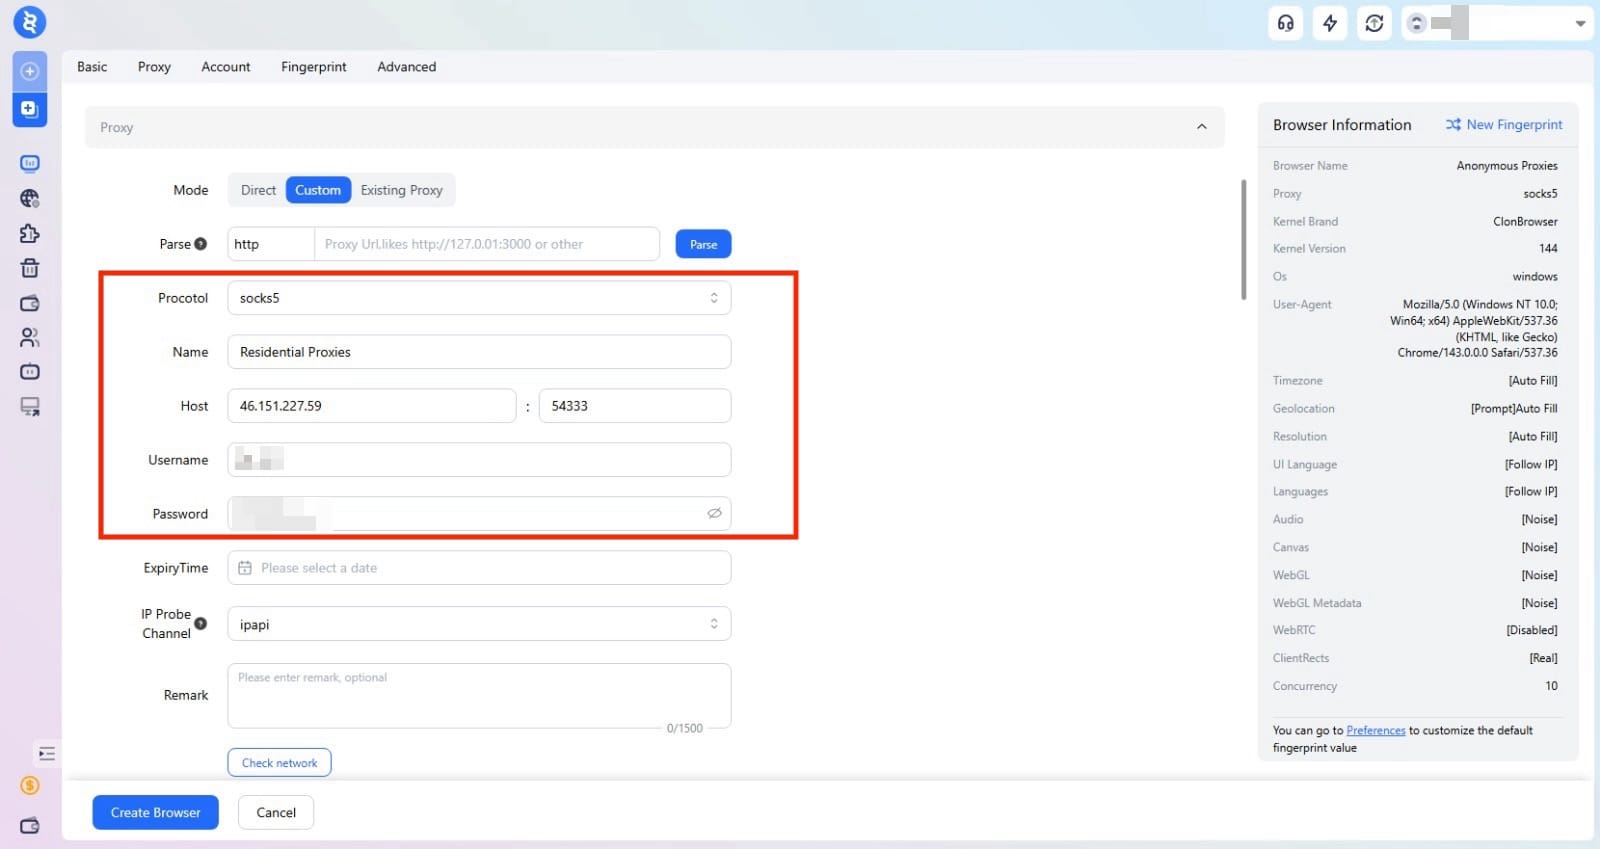The image size is (1600, 849).
Task: Click the ClonBrowser logo icon
Action: pos(29,22)
